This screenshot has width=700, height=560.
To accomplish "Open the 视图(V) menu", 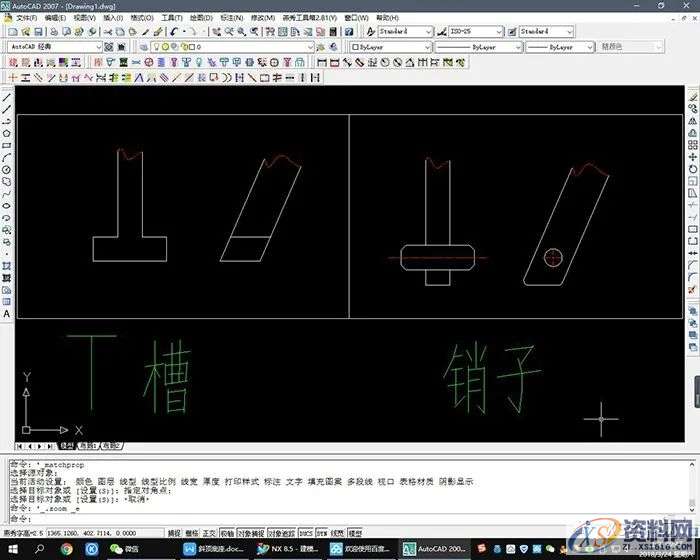I will pos(85,18).
